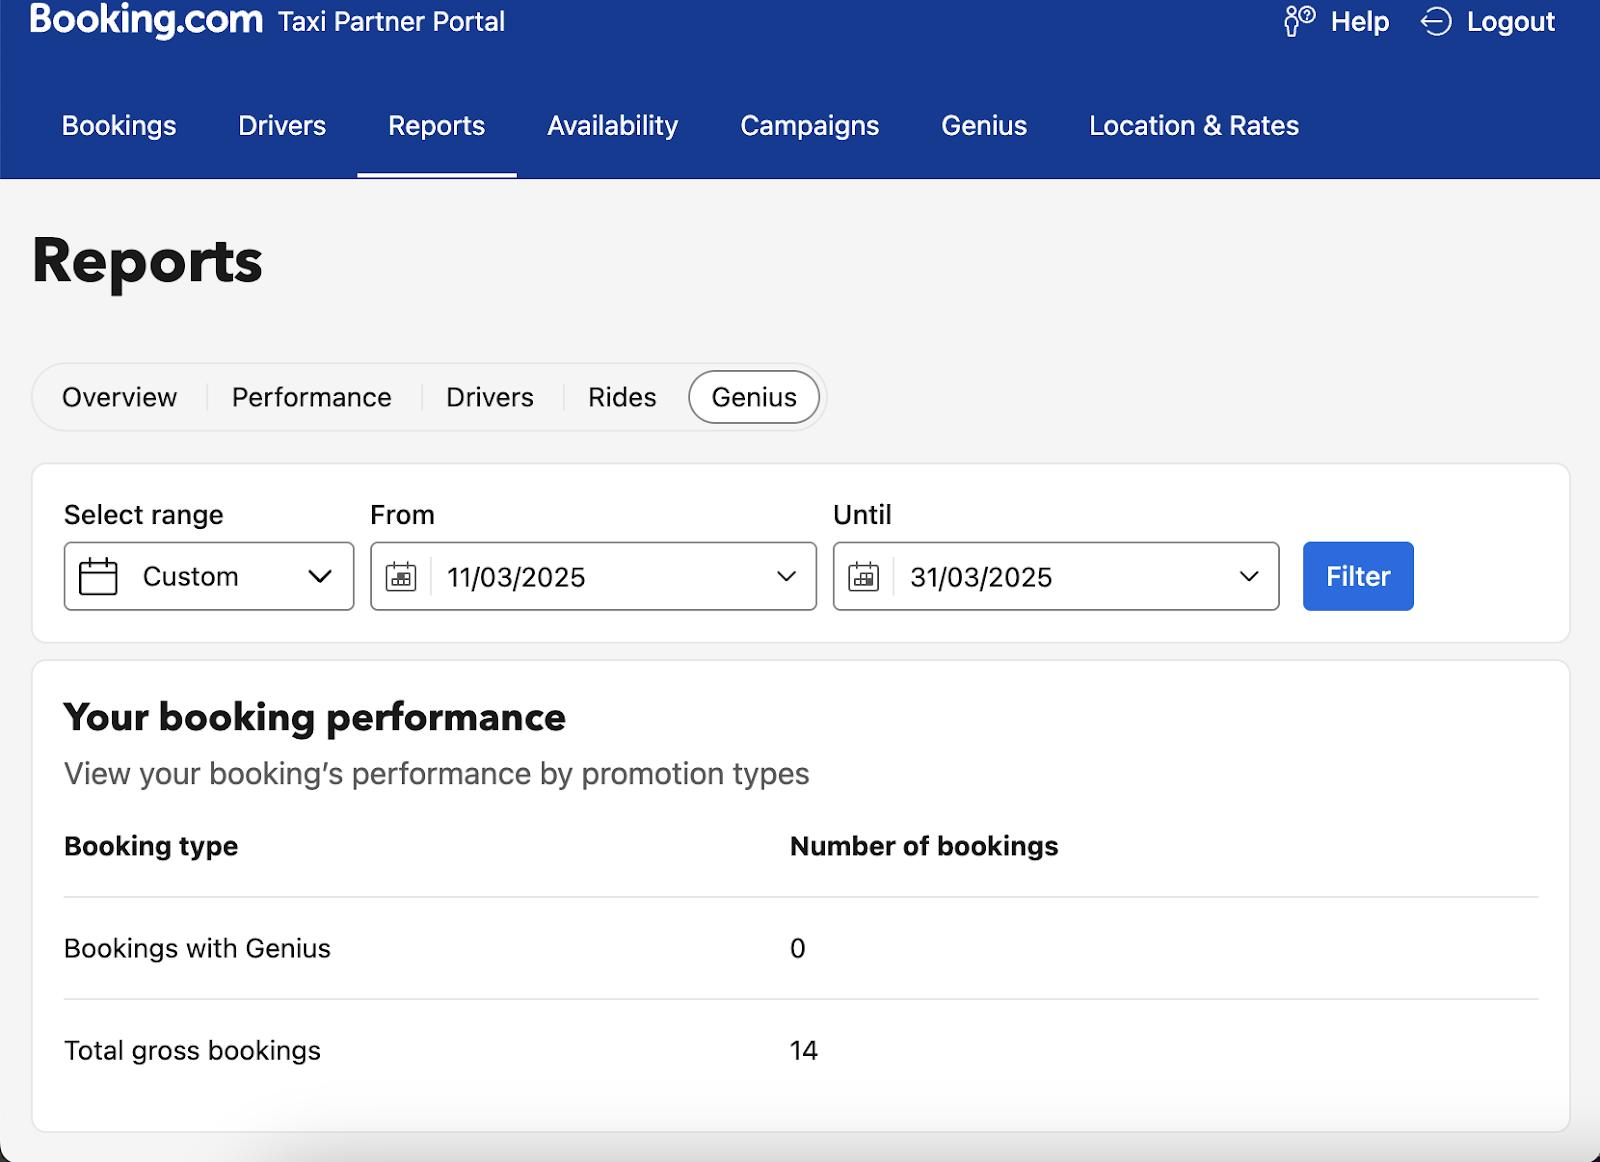Click the calendar icon in Until field

(864, 577)
